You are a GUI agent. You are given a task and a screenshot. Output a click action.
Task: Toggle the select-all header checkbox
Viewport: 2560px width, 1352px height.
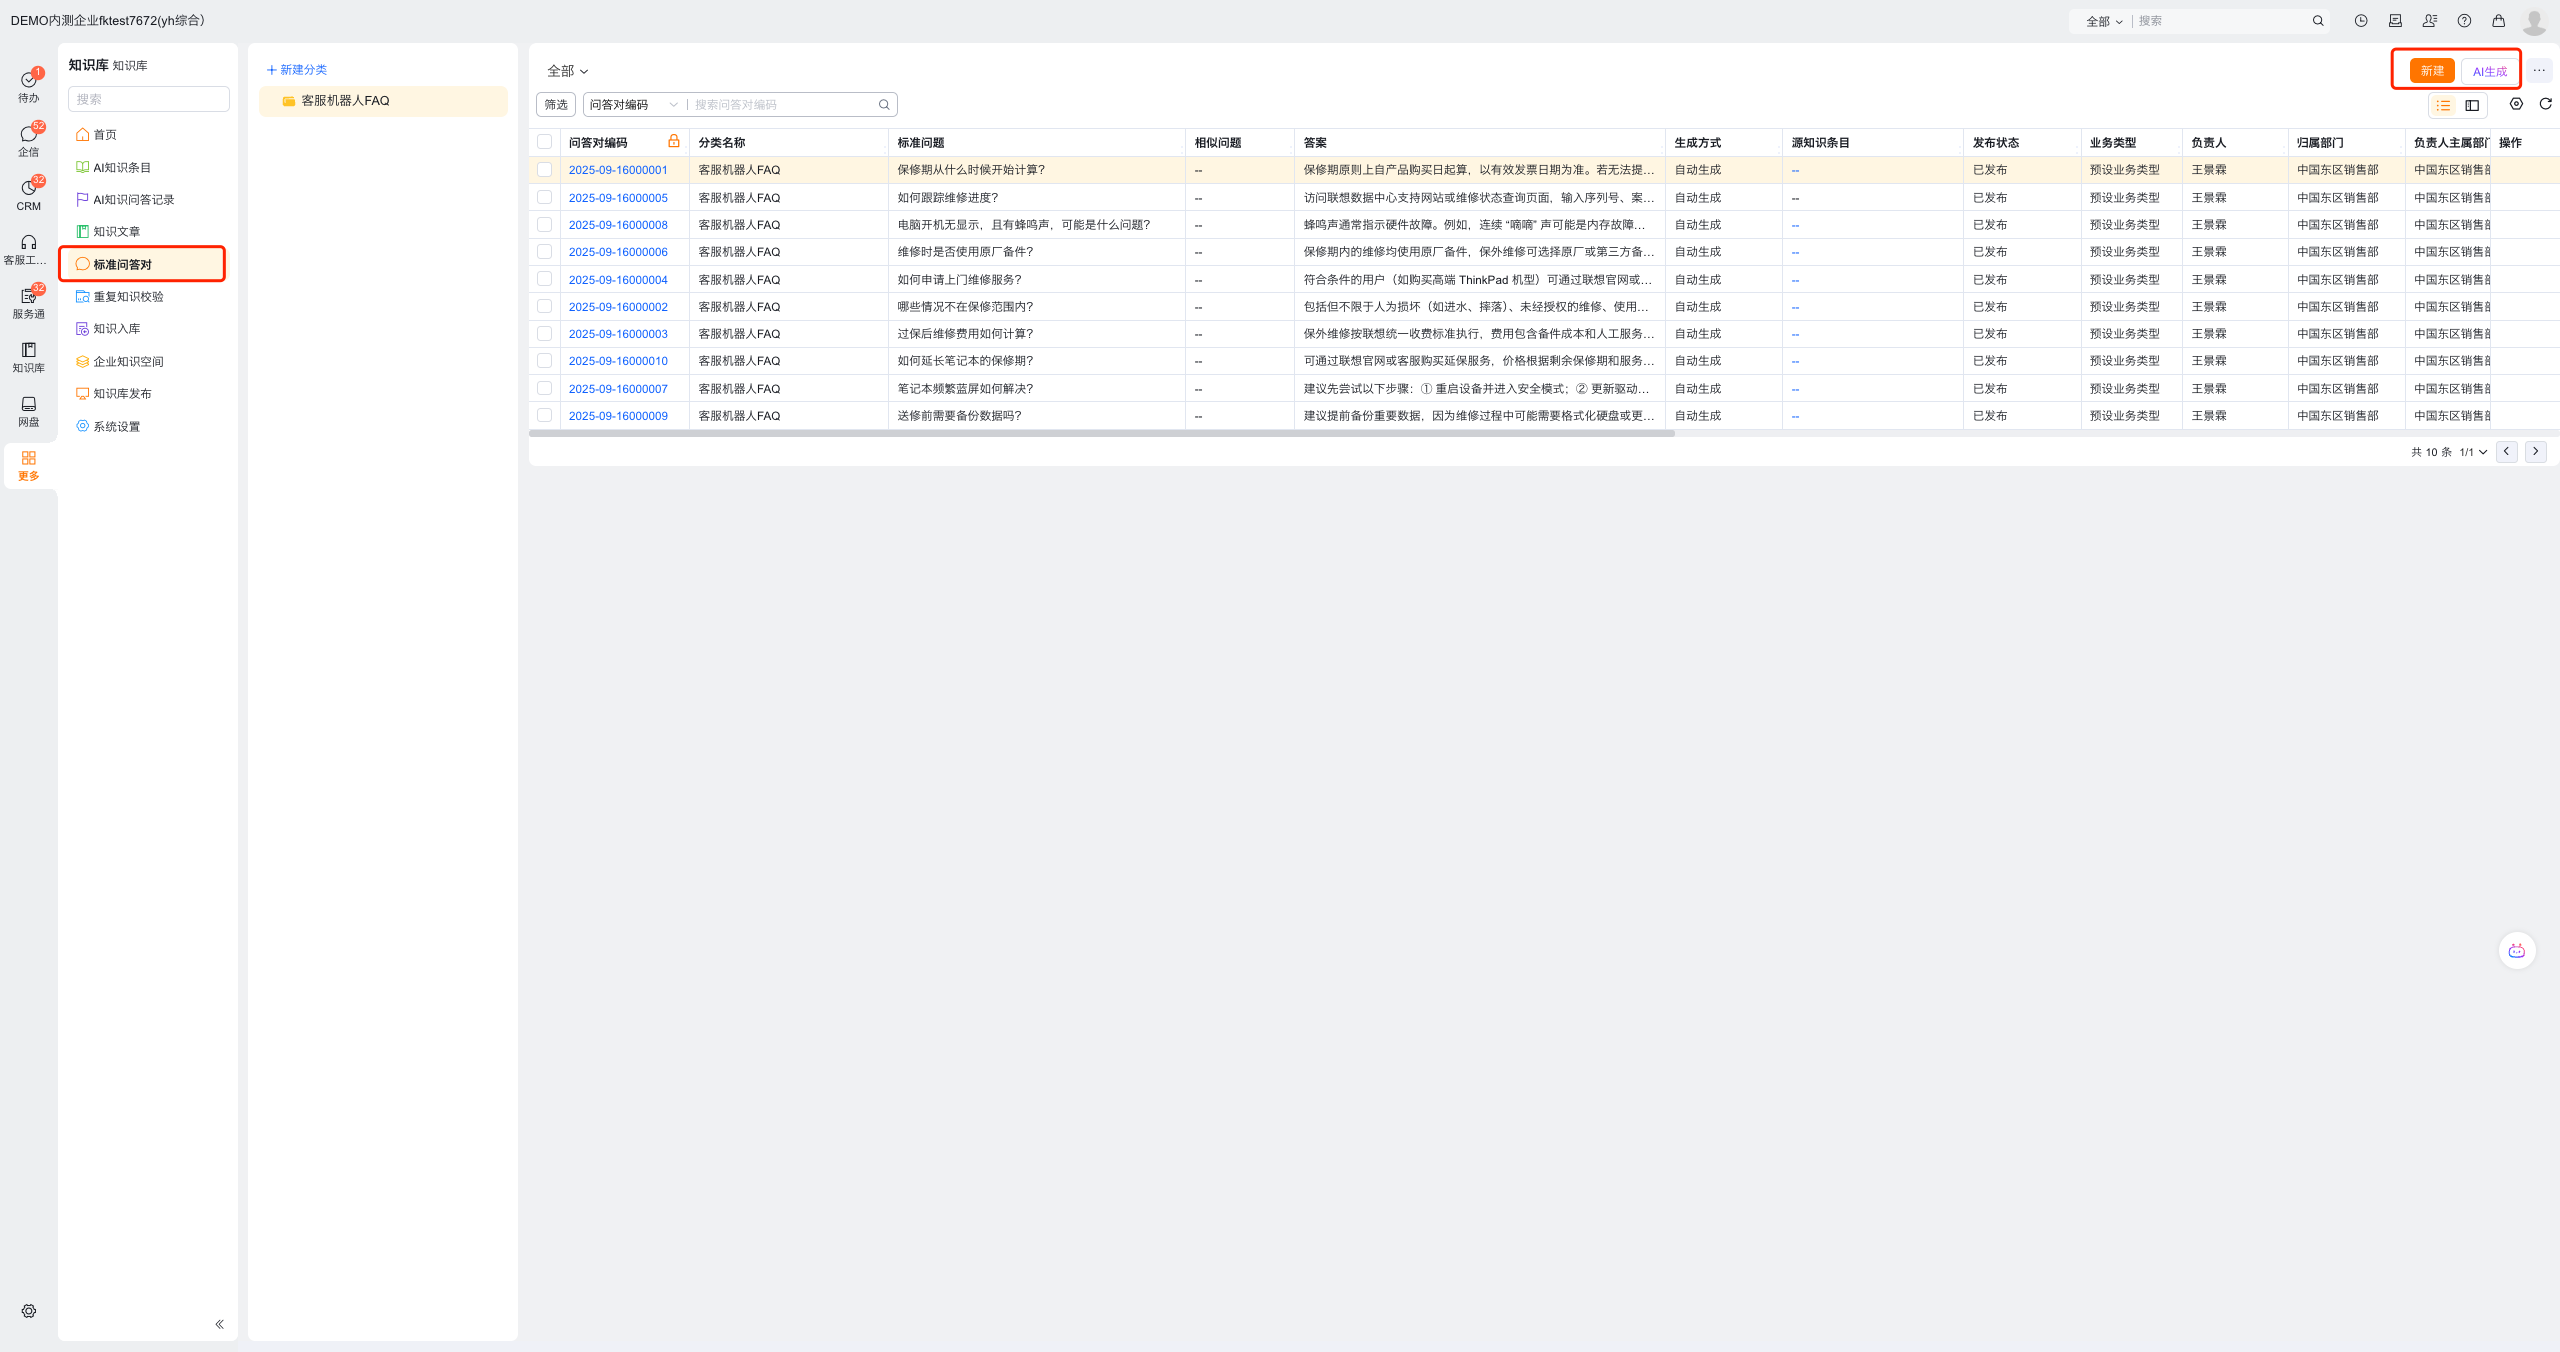[544, 142]
